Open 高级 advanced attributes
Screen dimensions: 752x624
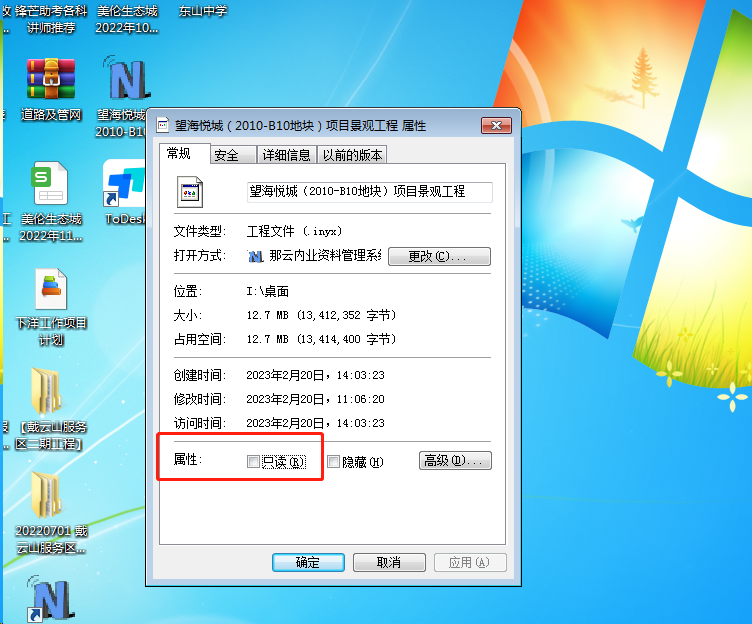455,461
